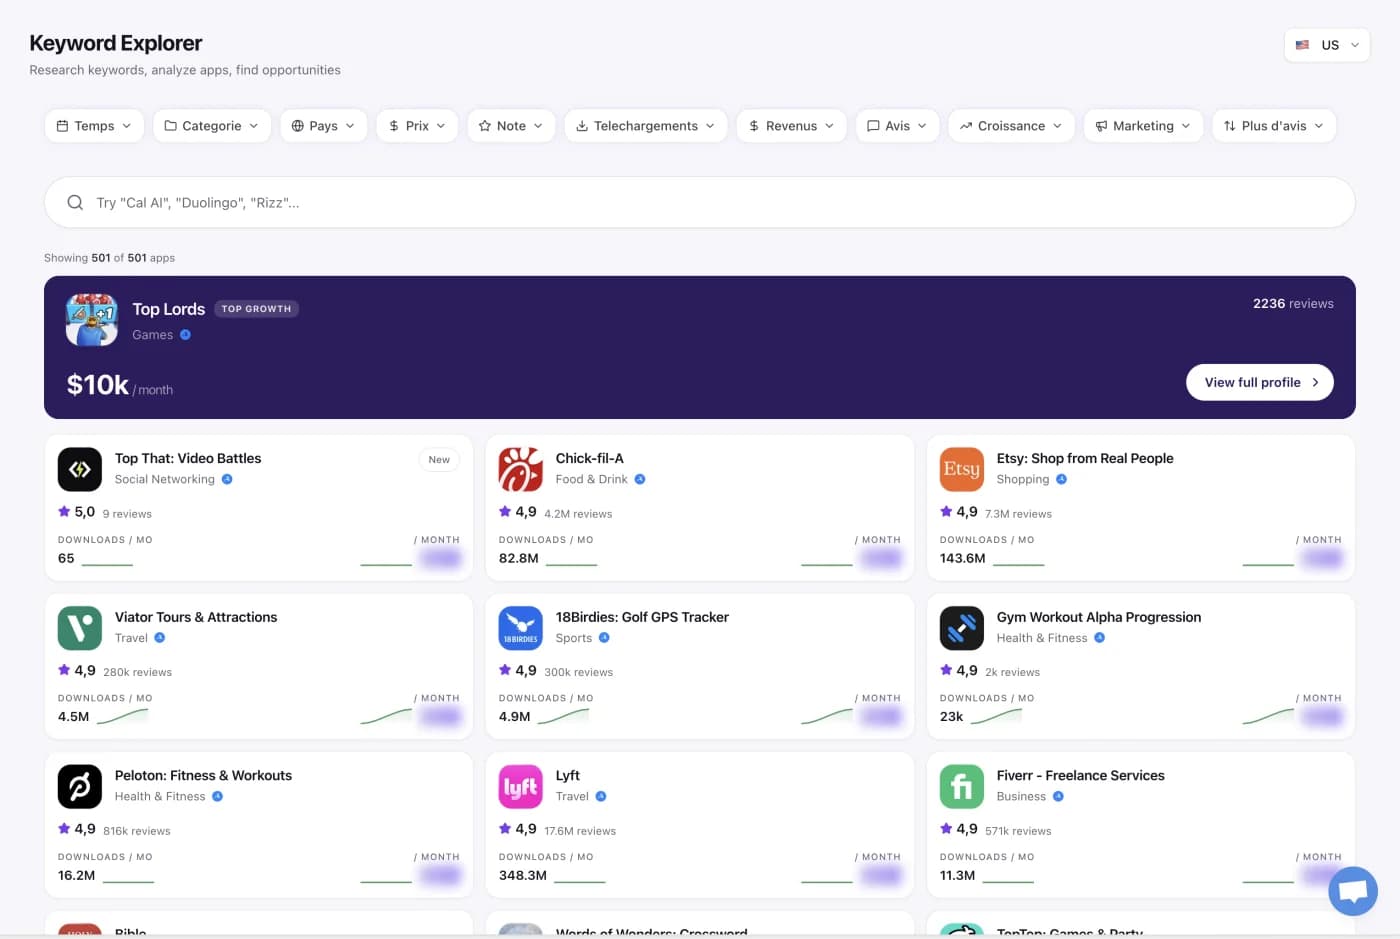Expand the Prix filter
1400x939 pixels.
(417, 126)
